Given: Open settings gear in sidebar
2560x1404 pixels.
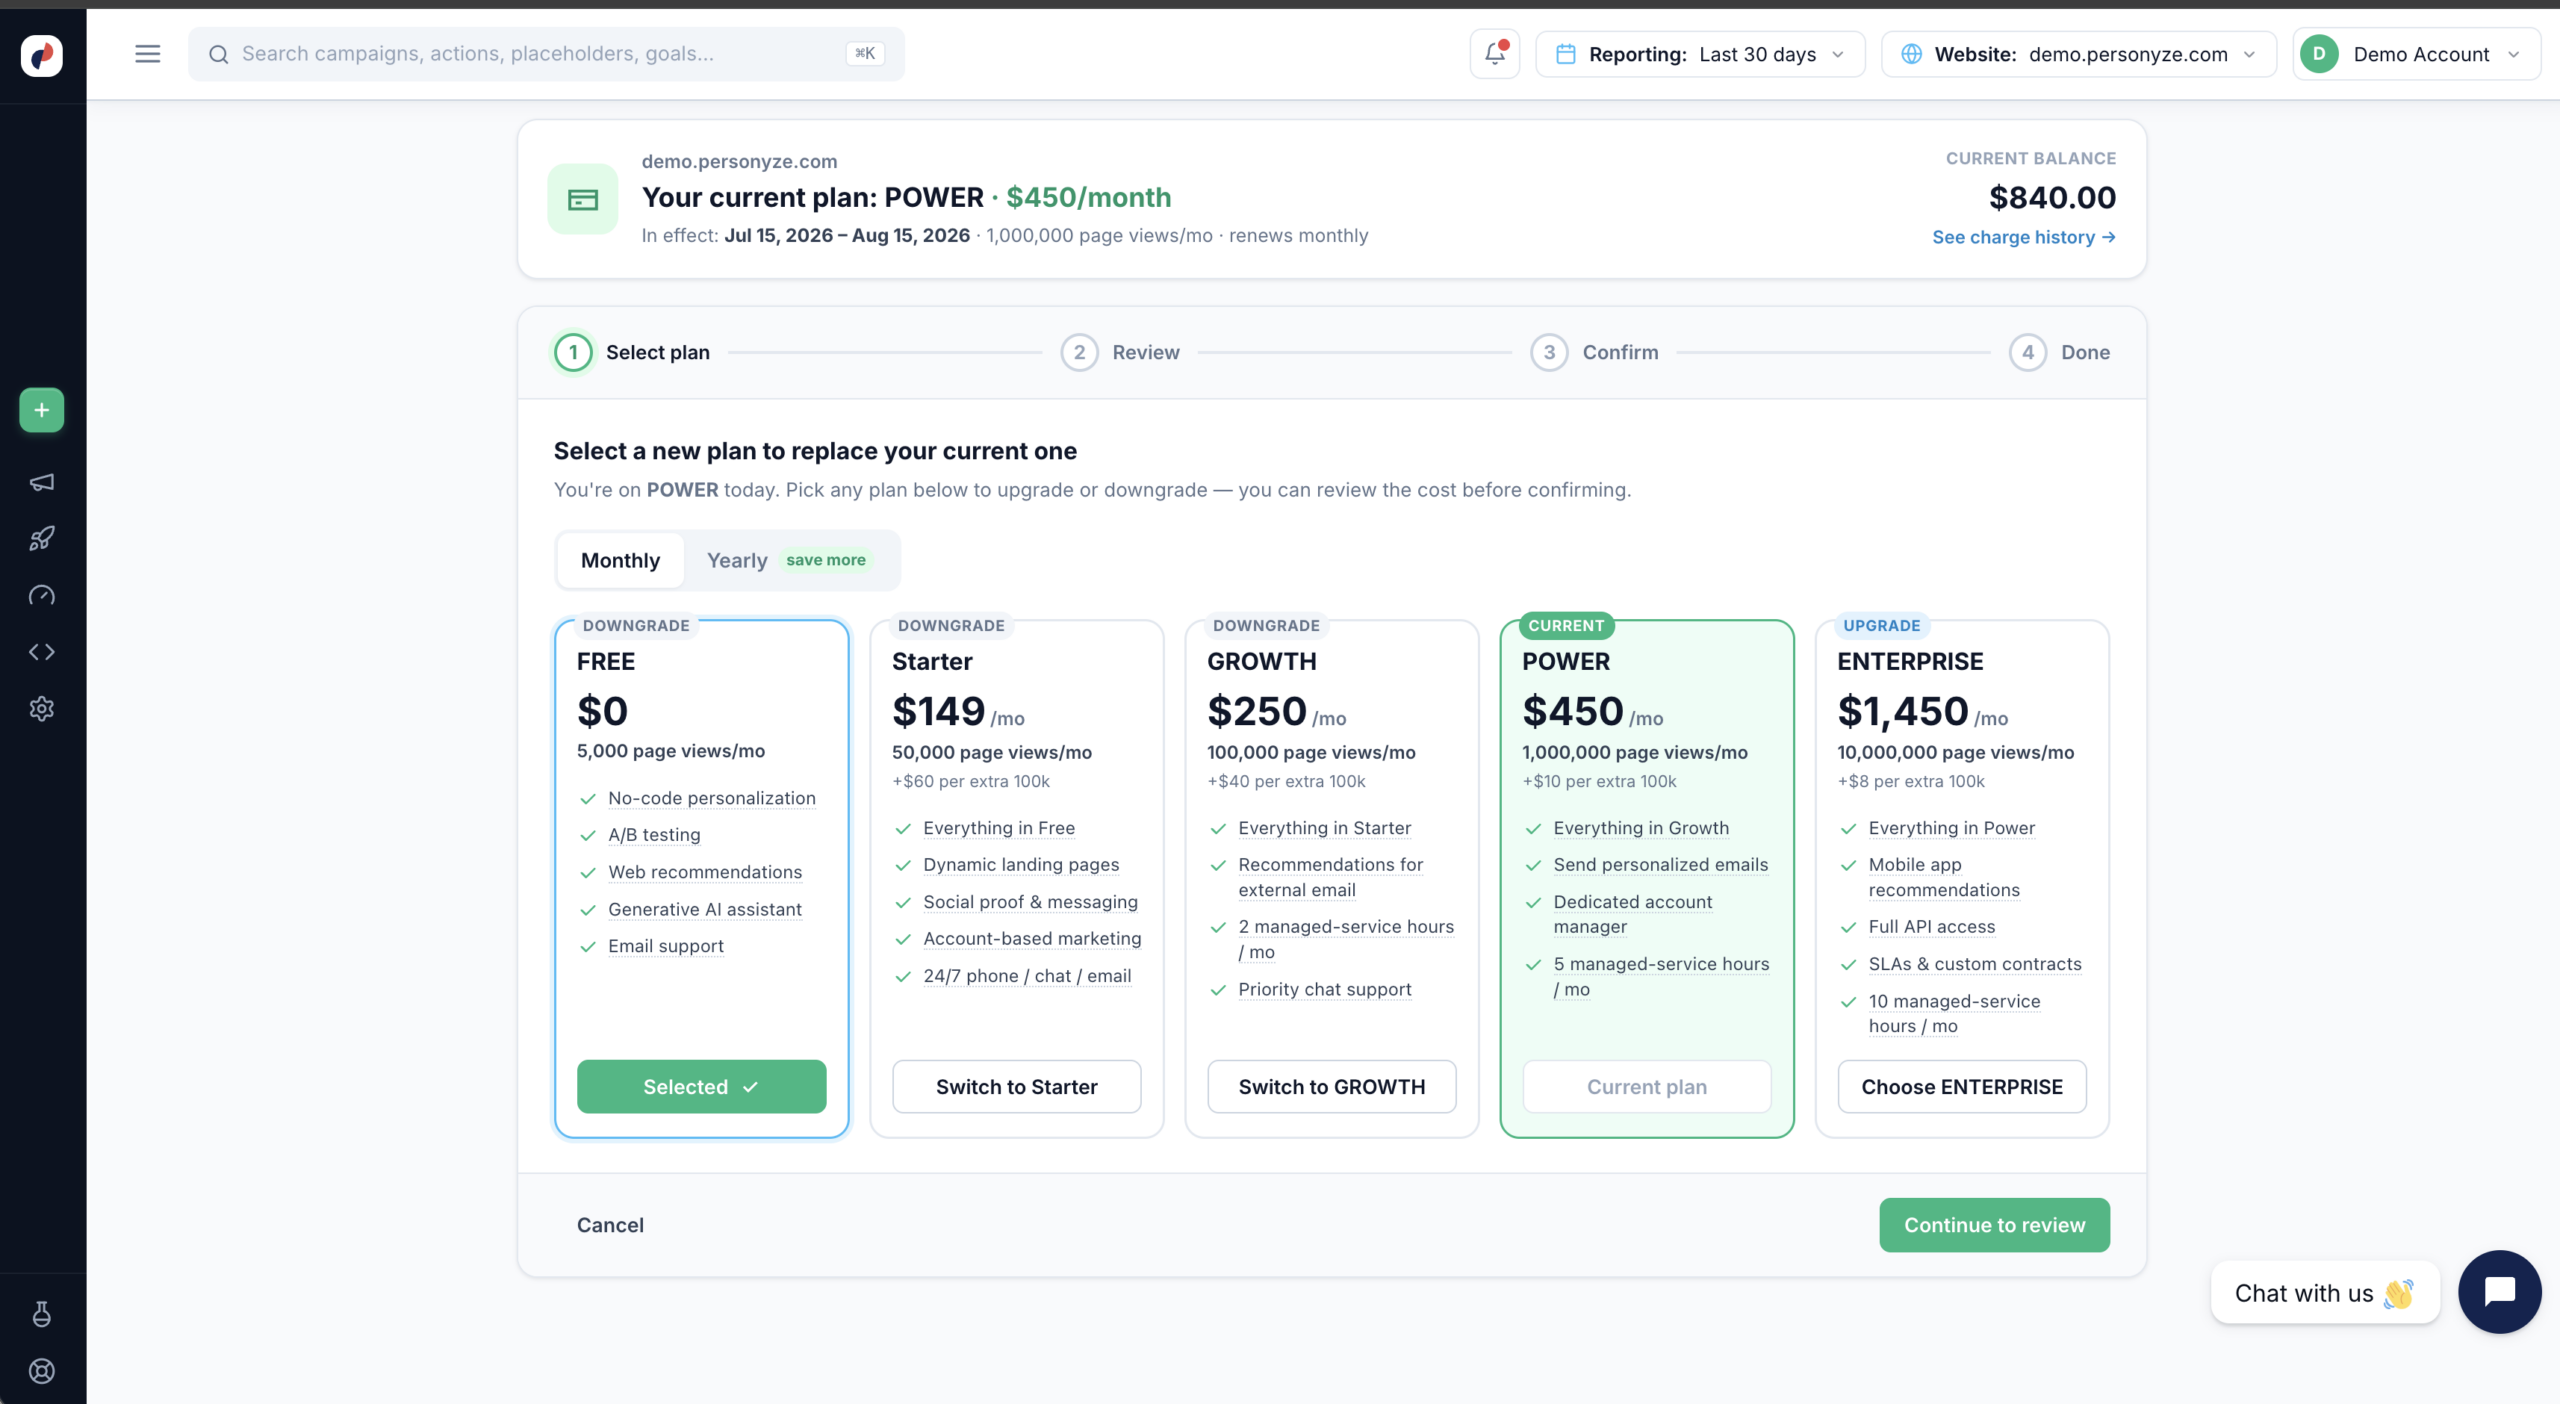Looking at the screenshot, I should pyautogui.click(x=42, y=709).
